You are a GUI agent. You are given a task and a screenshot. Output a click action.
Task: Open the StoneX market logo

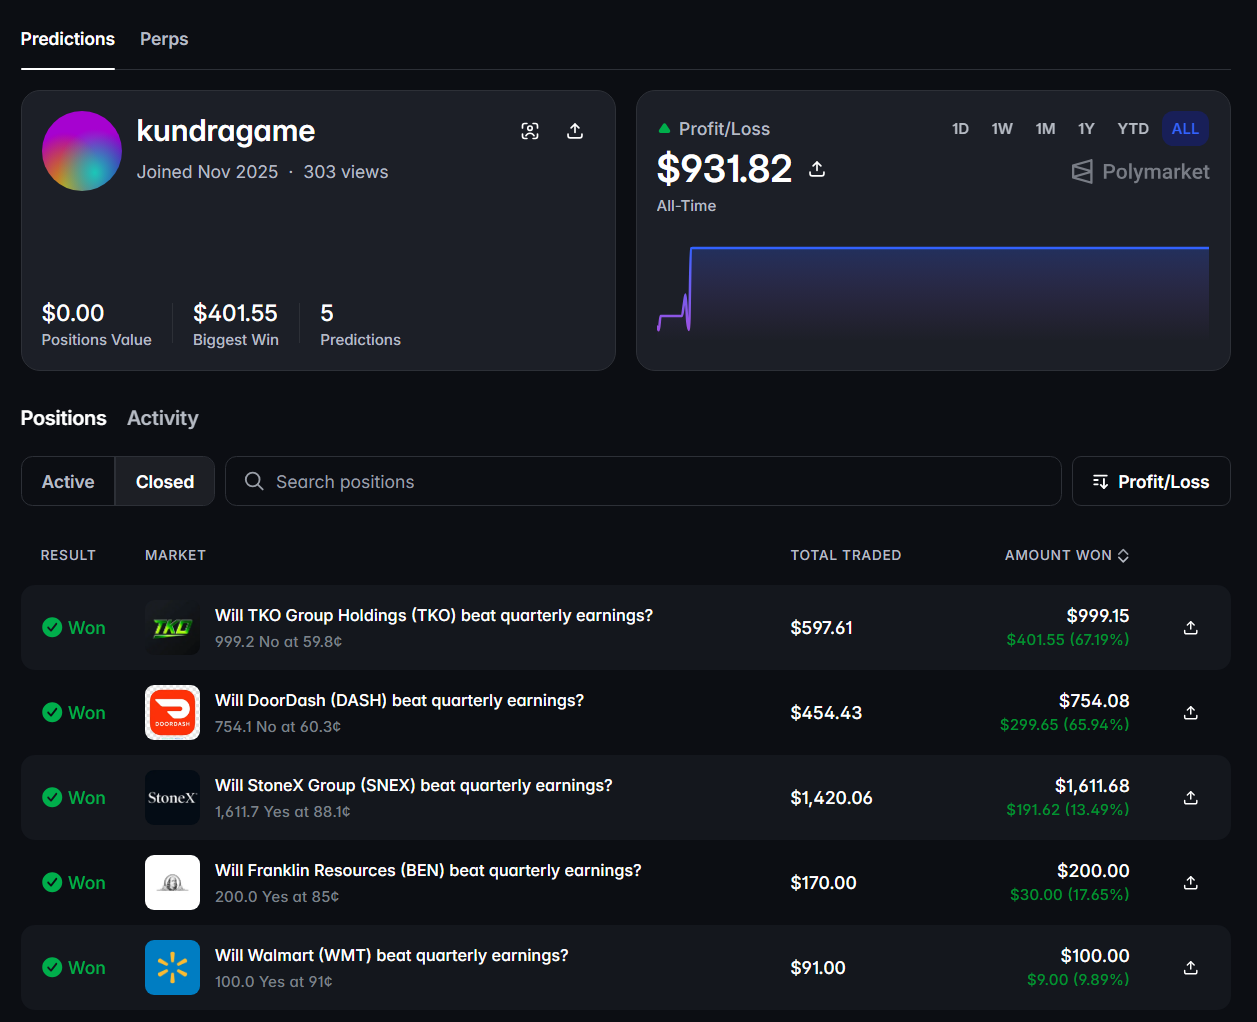[172, 798]
